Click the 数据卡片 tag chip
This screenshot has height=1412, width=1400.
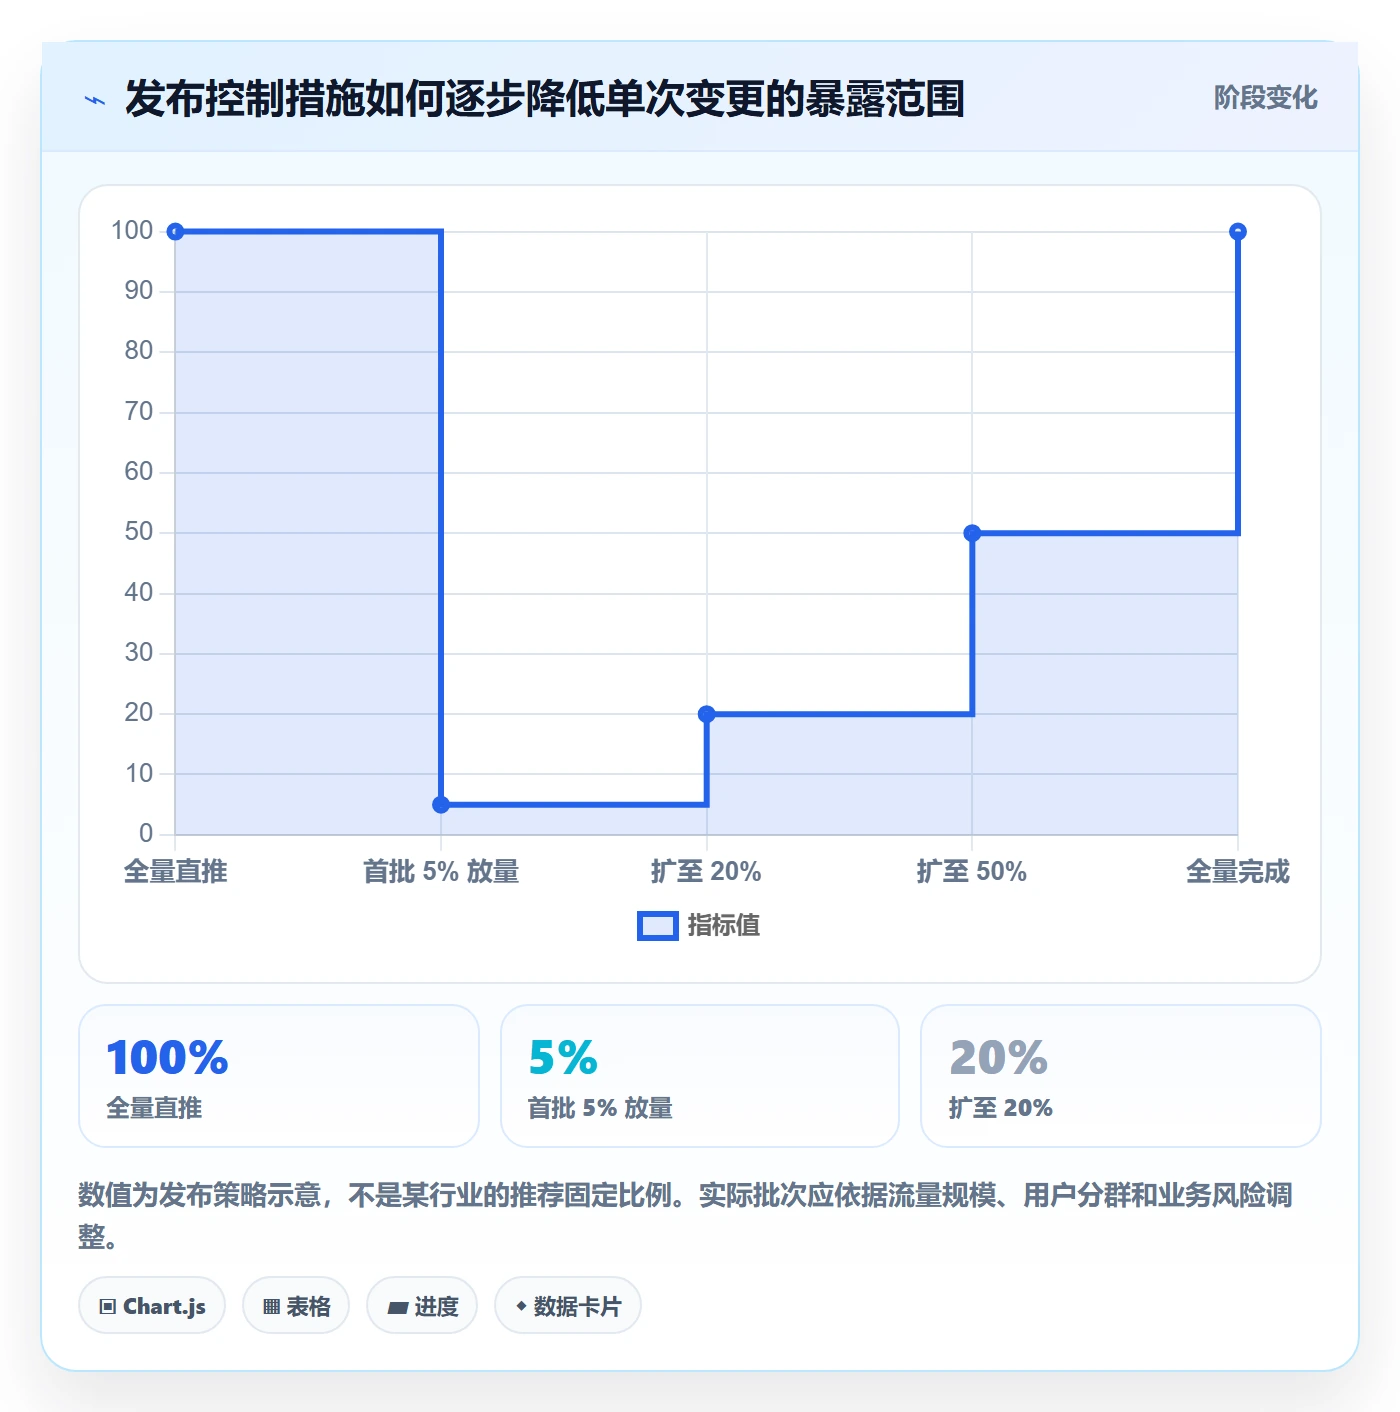click(x=568, y=1306)
